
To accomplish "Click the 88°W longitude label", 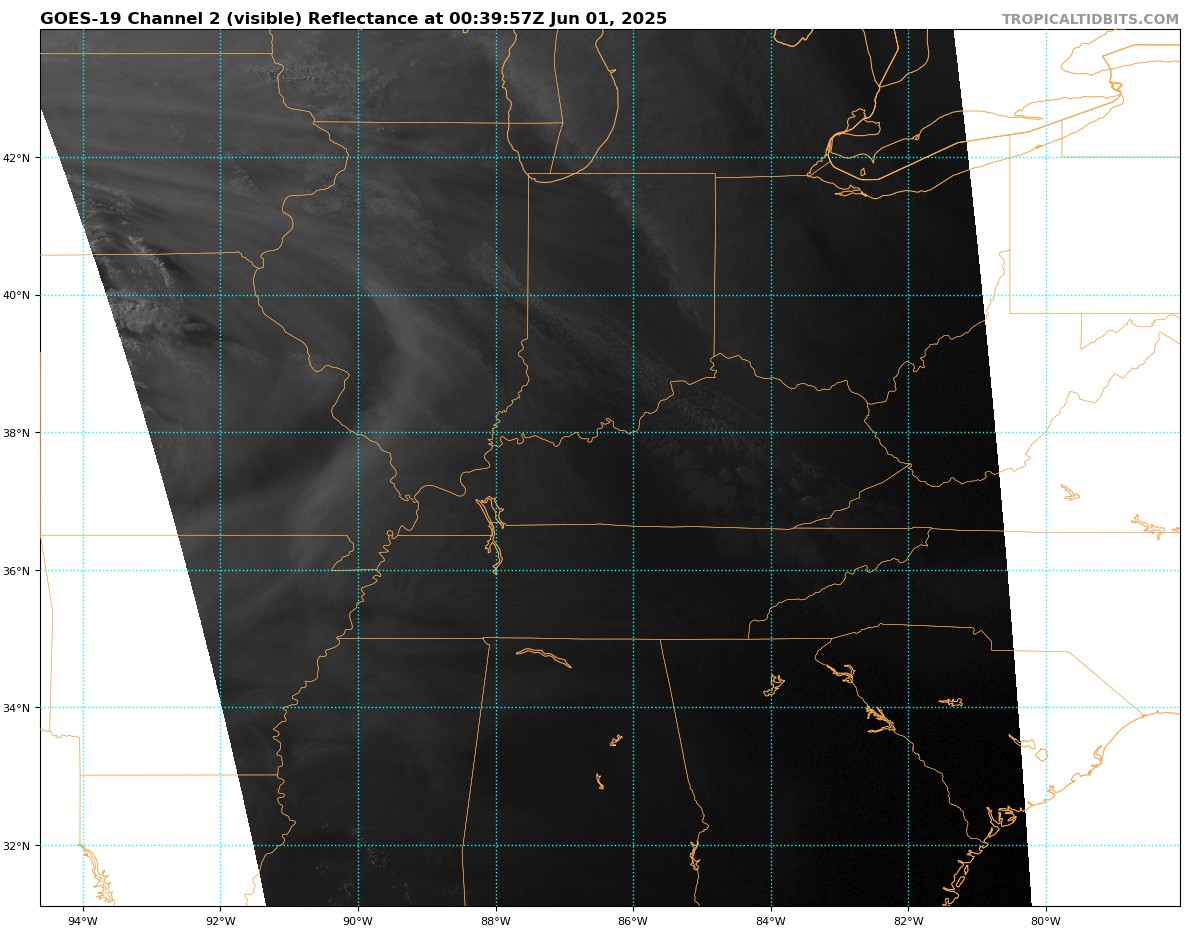I will pyautogui.click(x=496, y=921).
